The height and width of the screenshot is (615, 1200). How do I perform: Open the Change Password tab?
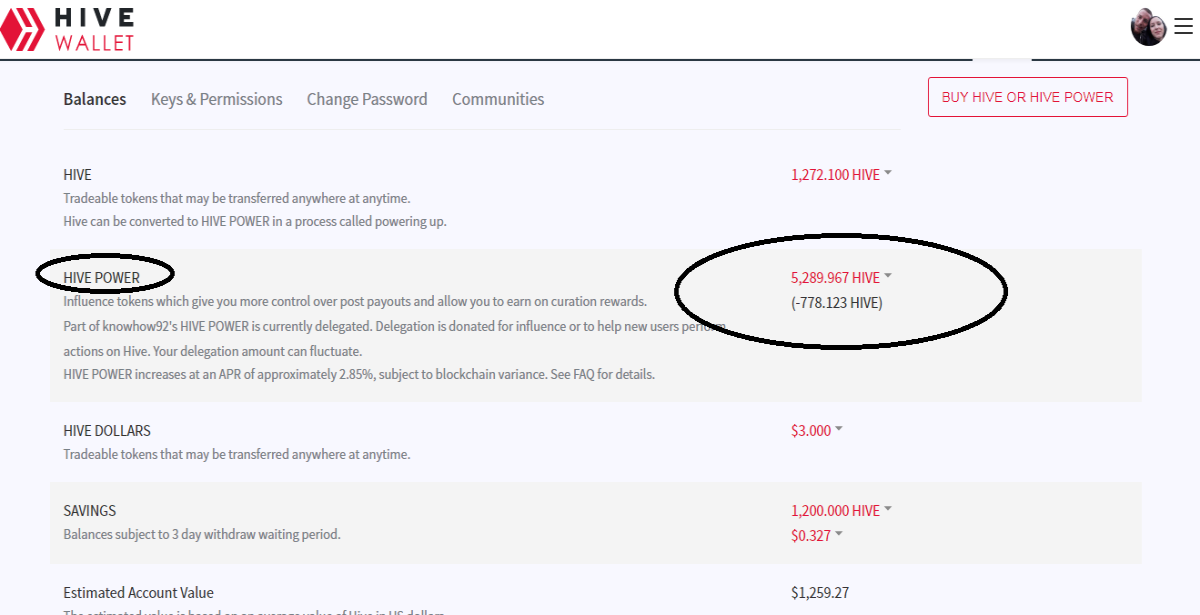(x=367, y=99)
